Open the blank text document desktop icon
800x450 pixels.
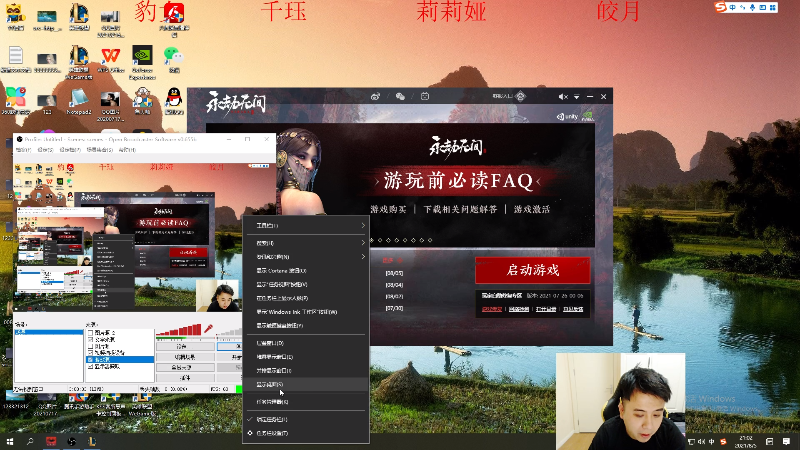point(15,59)
